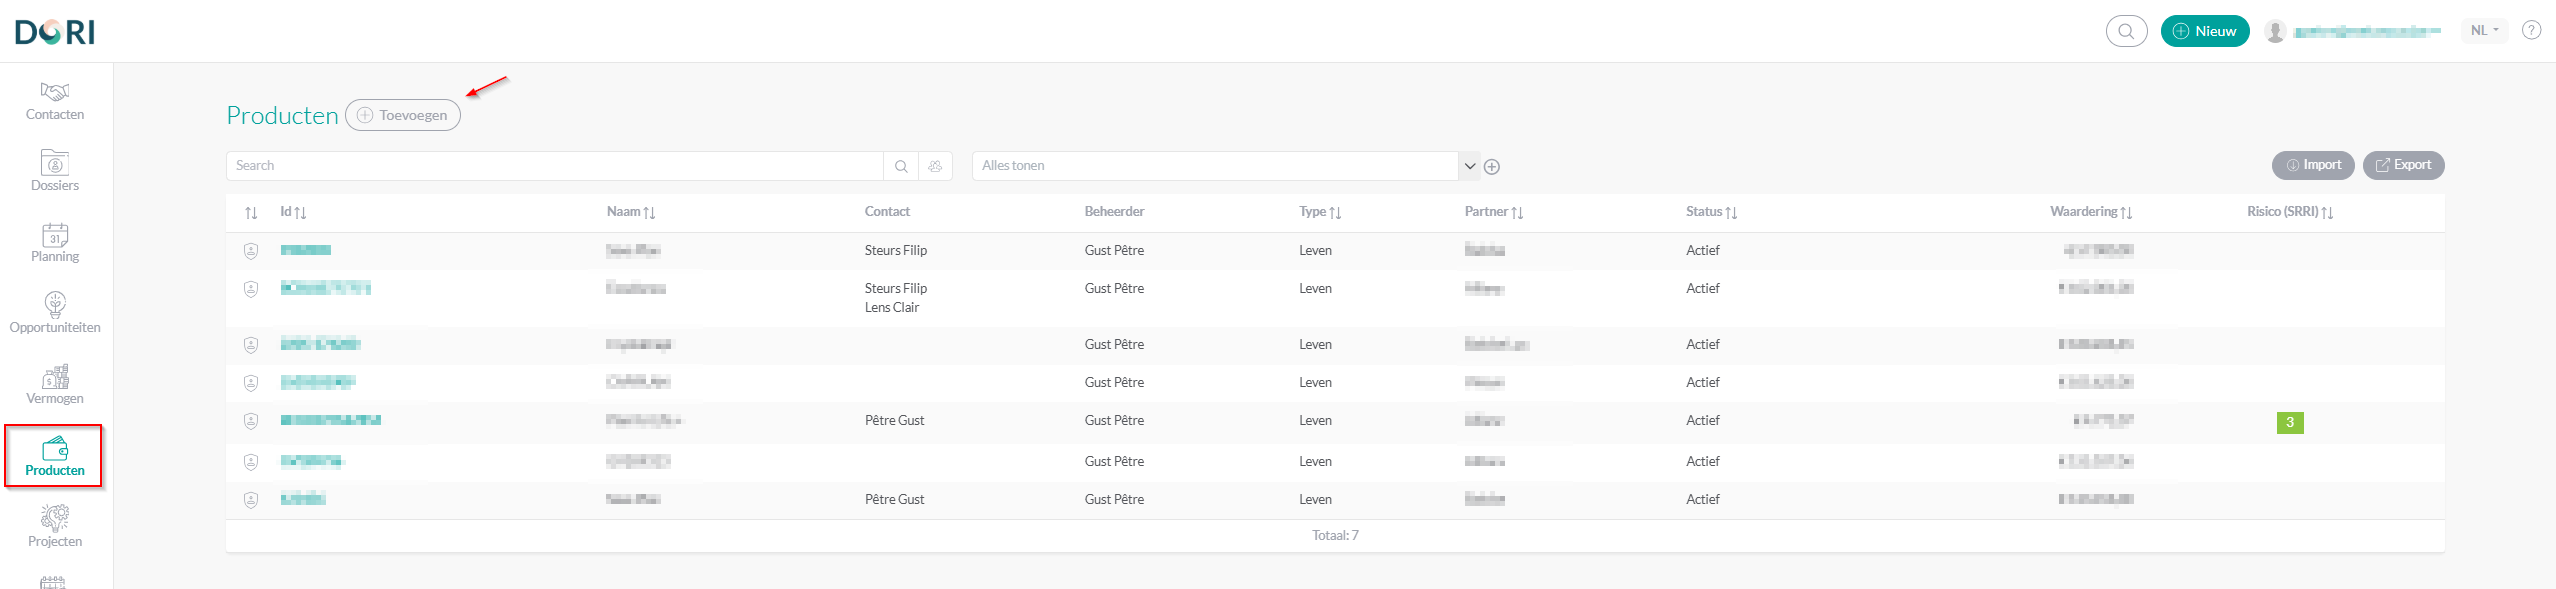Open Projecten gear icon in sidebar
Screen dimensions: 2556x589
55,518
